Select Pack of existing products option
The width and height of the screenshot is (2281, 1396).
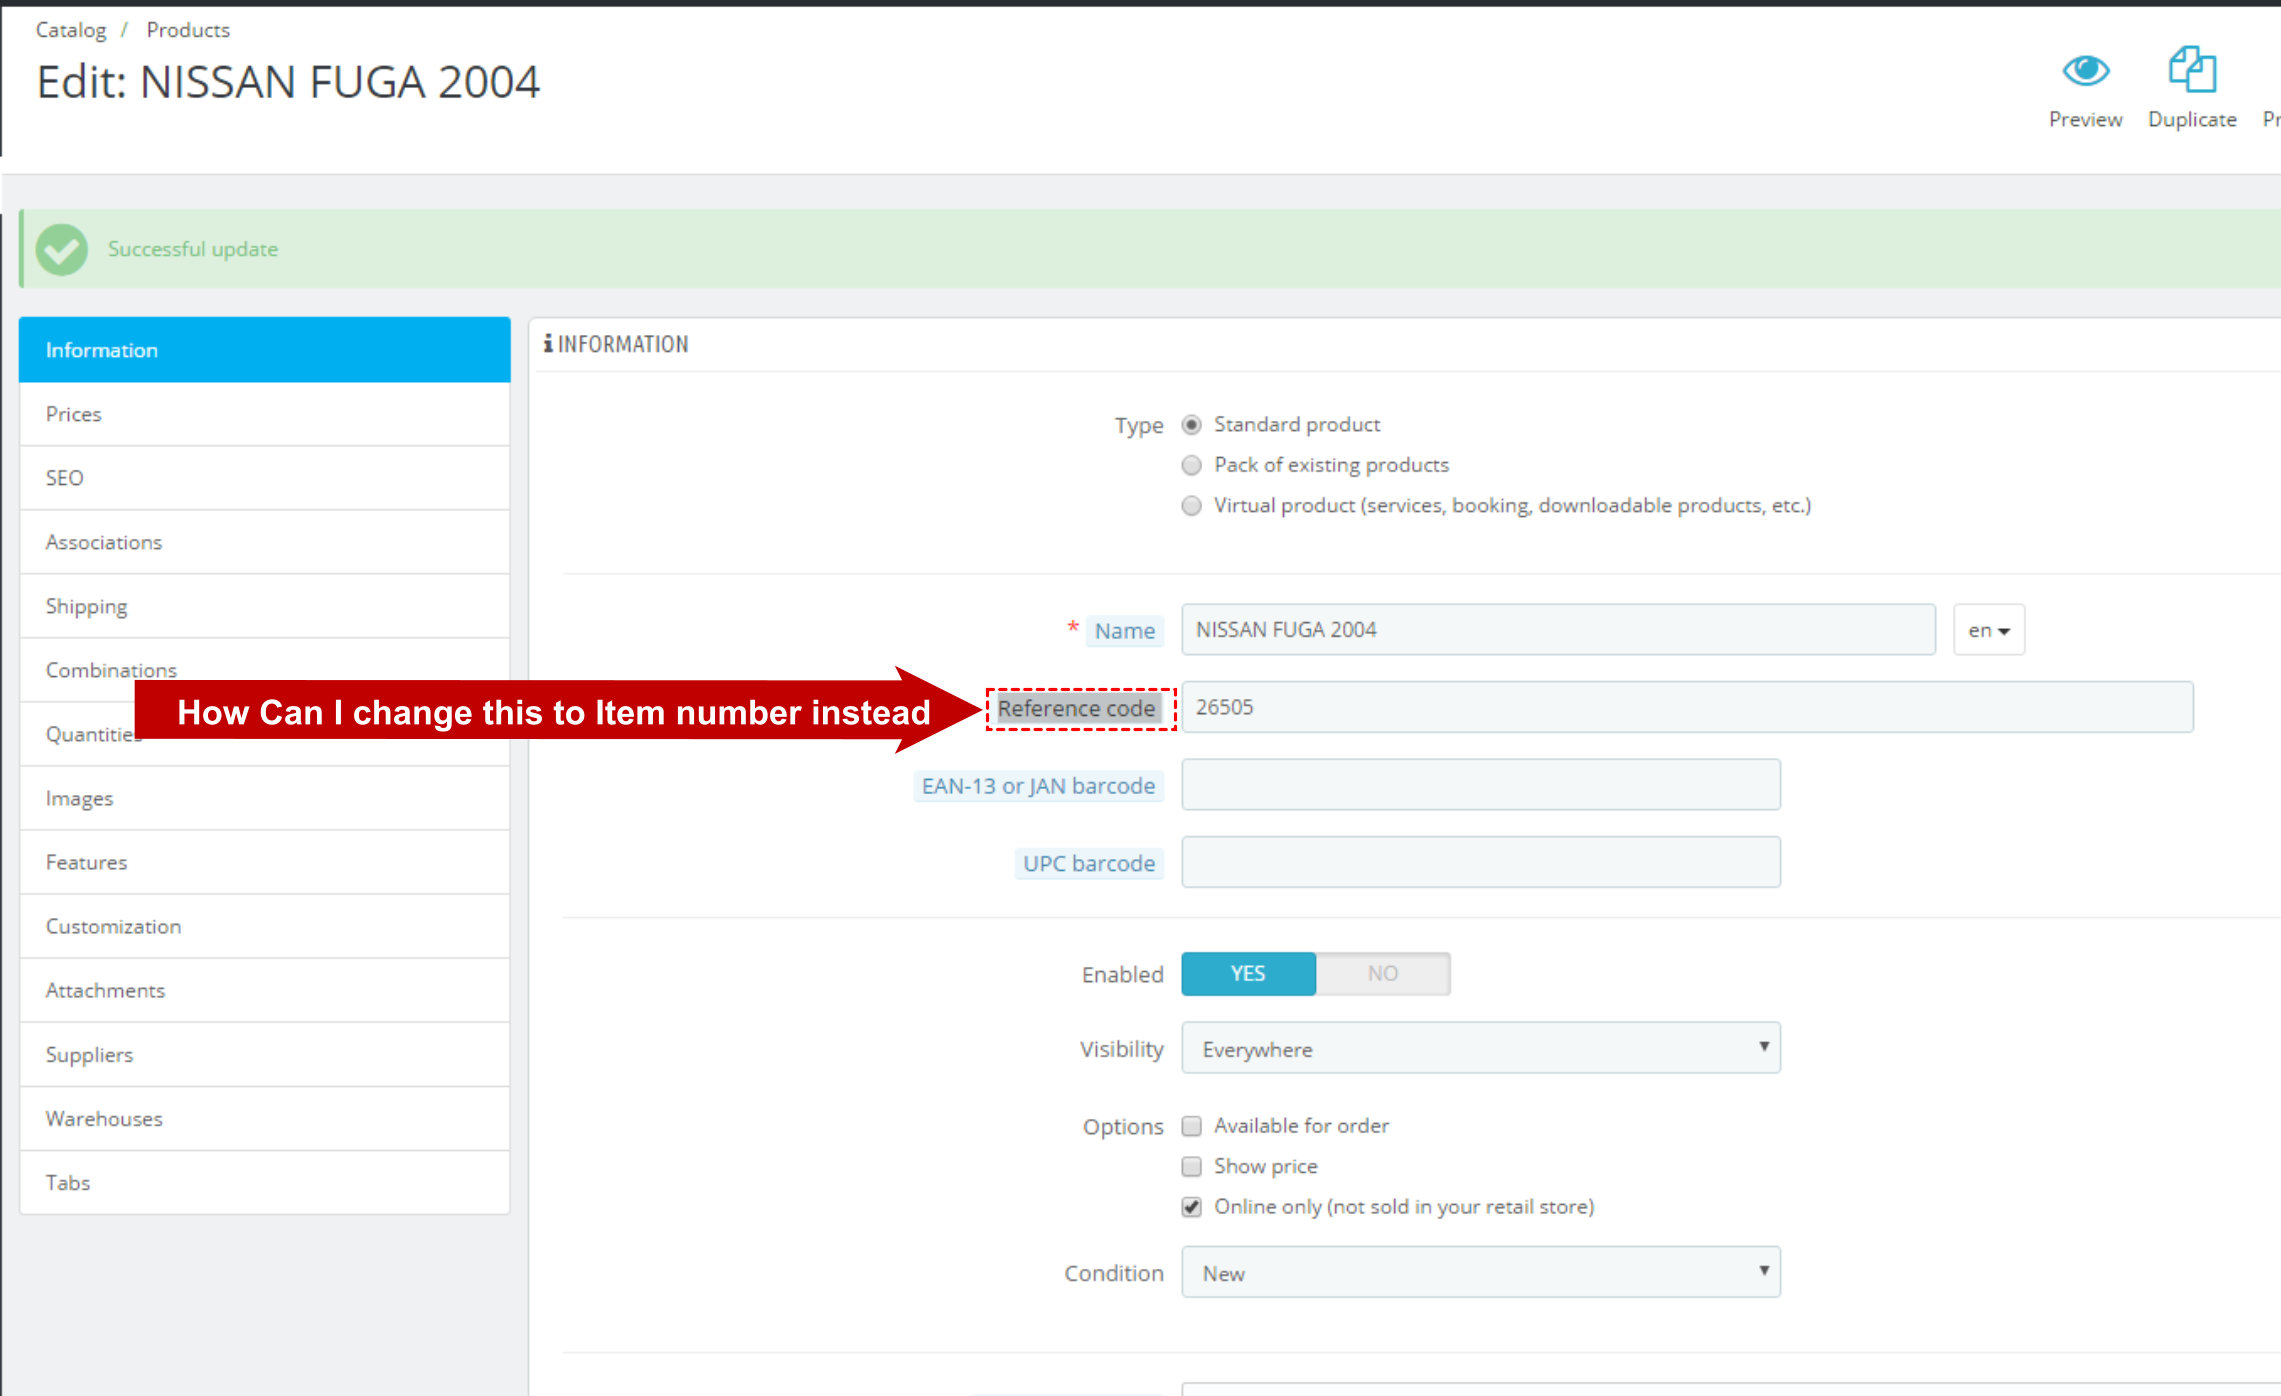(x=1191, y=465)
